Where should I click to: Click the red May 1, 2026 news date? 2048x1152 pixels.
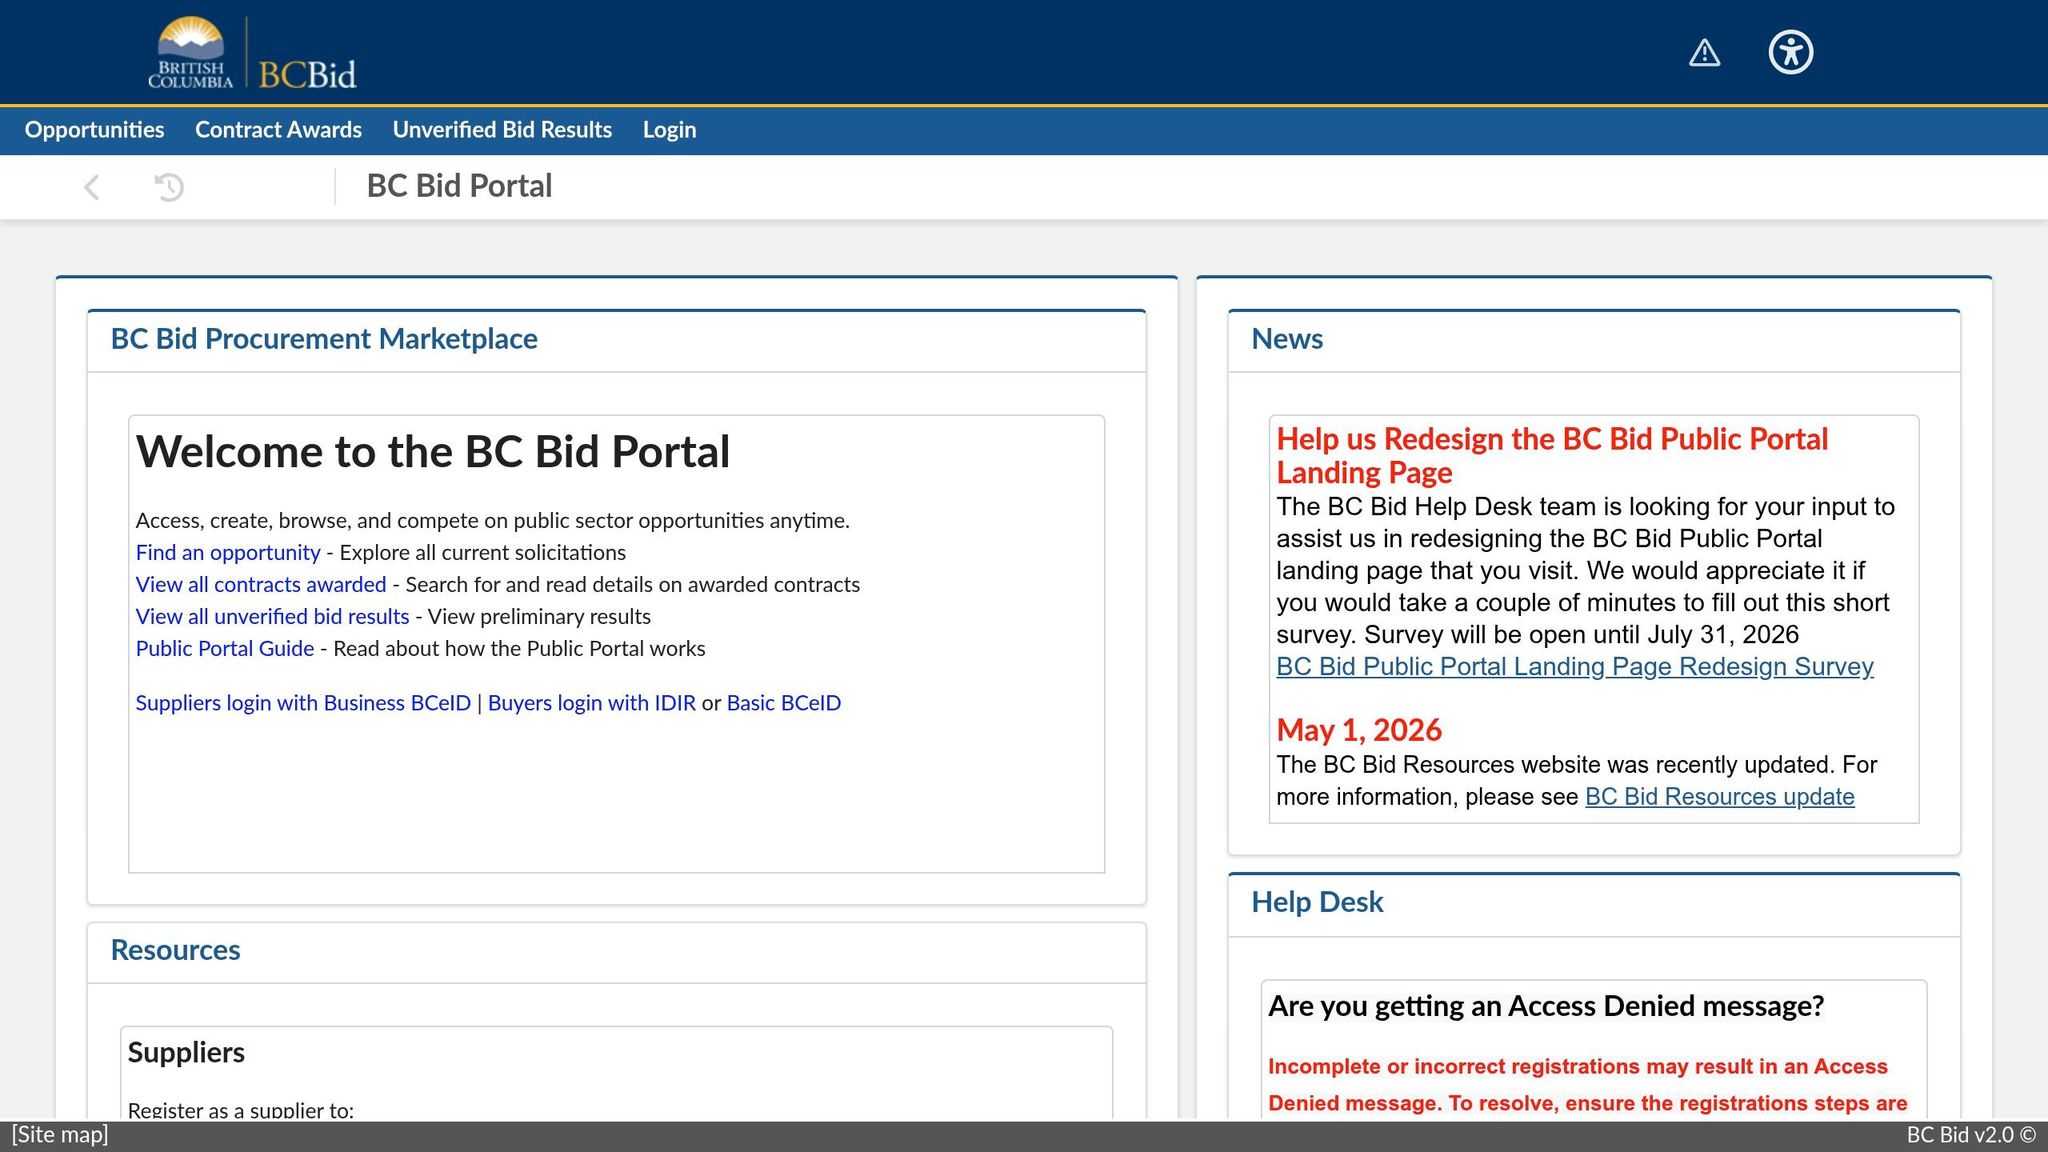pos(1359,730)
